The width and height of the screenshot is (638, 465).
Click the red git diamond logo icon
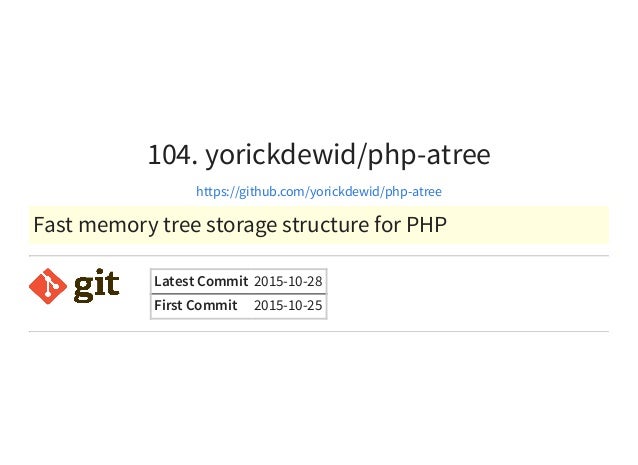pos(48,286)
